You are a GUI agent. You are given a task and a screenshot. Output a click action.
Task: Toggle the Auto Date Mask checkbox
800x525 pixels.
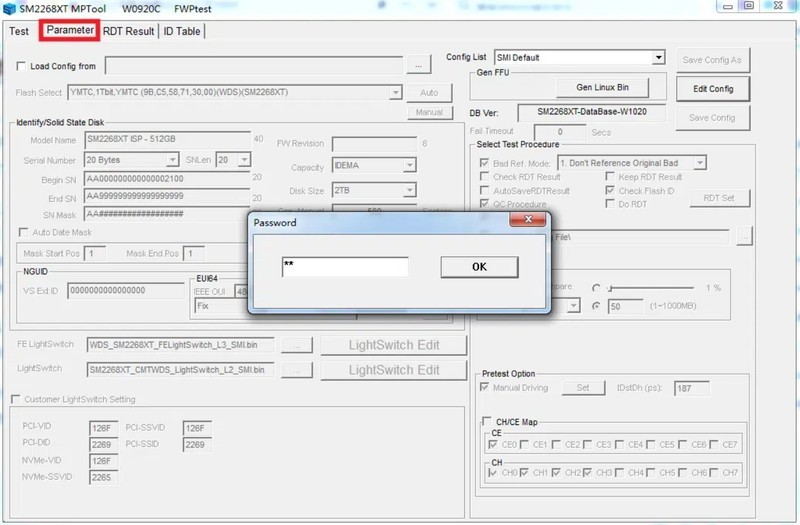(23, 232)
